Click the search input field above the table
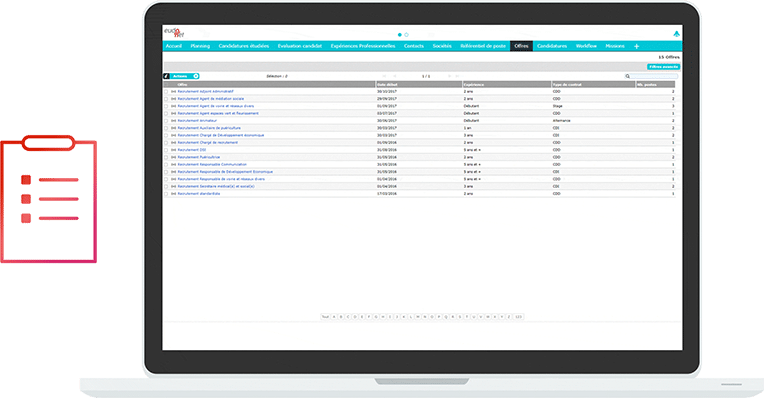The width and height of the screenshot is (764, 398). tap(654, 76)
